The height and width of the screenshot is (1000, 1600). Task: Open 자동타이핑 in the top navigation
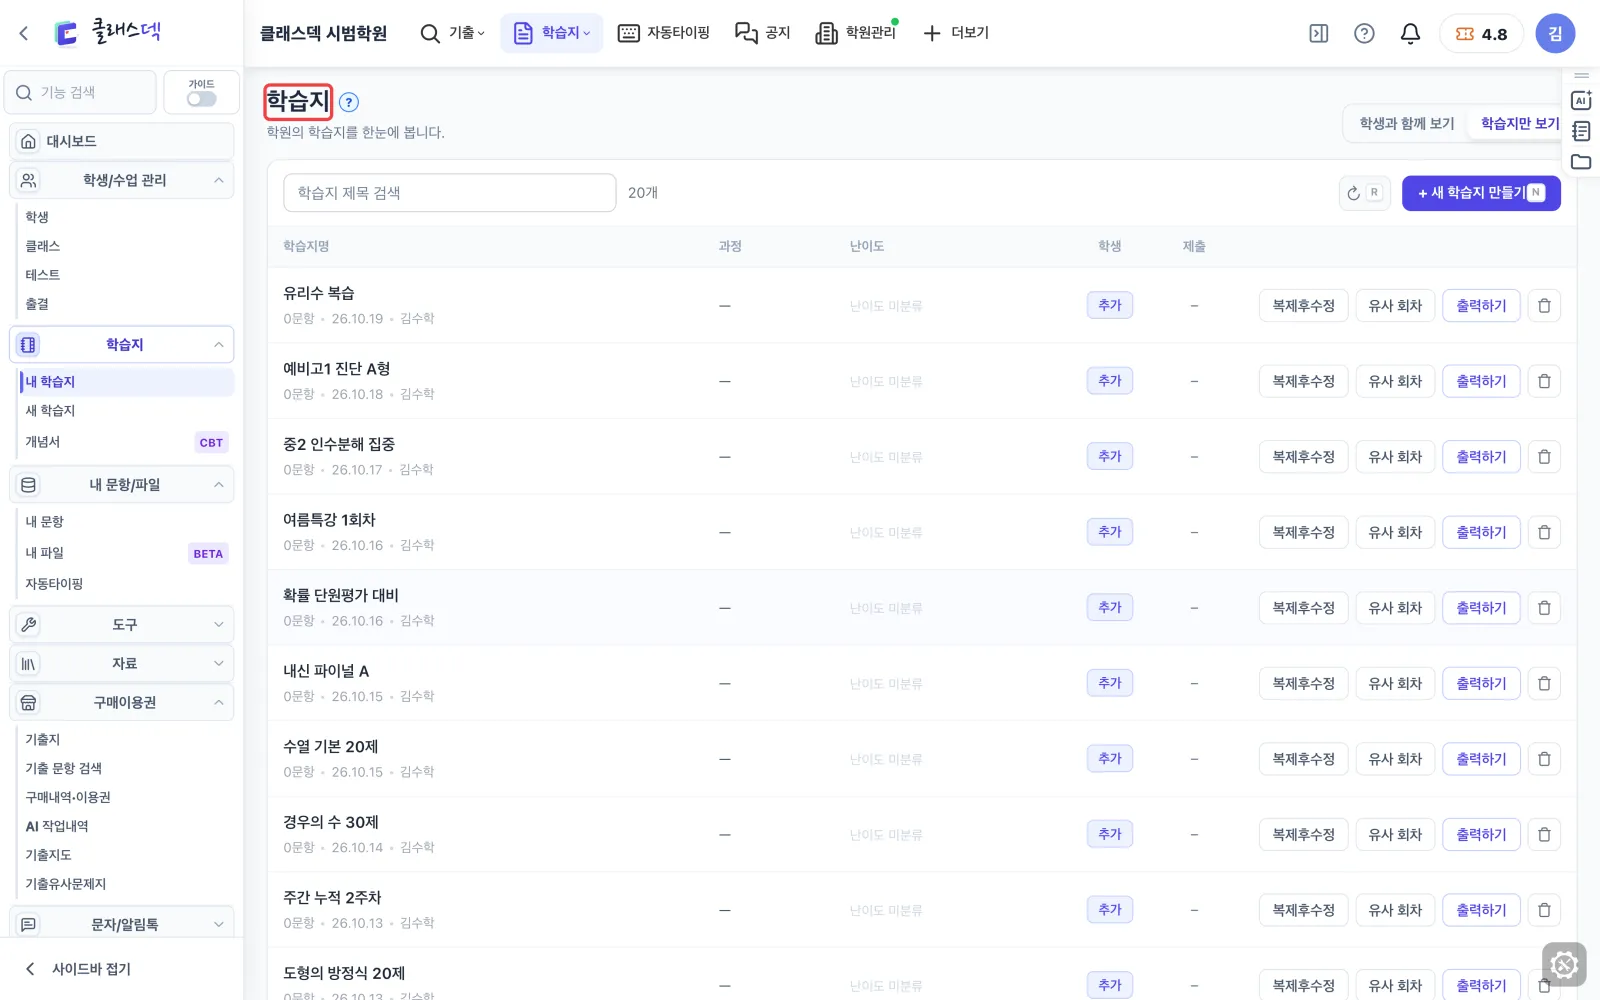[x=664, y=33]
